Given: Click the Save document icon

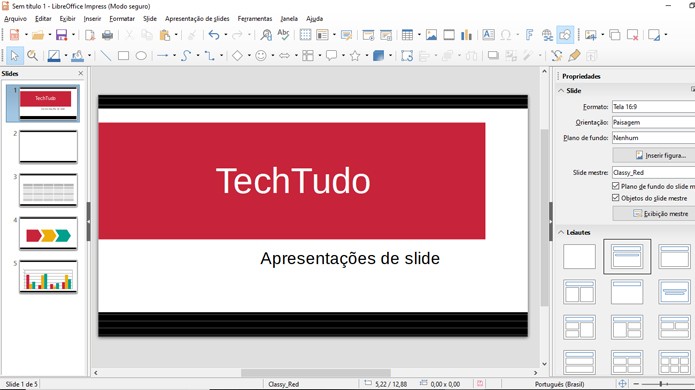Looking at the screenshot, I should click(x=61, y=35).
